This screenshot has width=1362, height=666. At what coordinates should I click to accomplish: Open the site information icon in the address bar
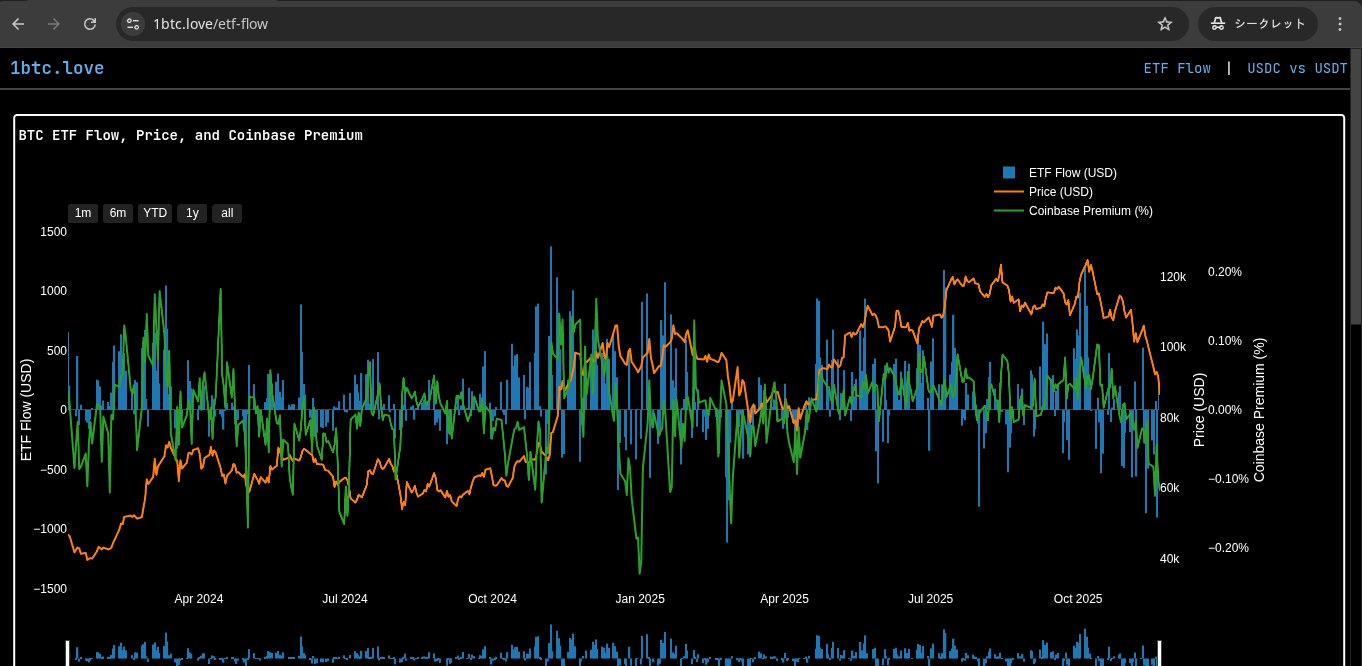133,24
